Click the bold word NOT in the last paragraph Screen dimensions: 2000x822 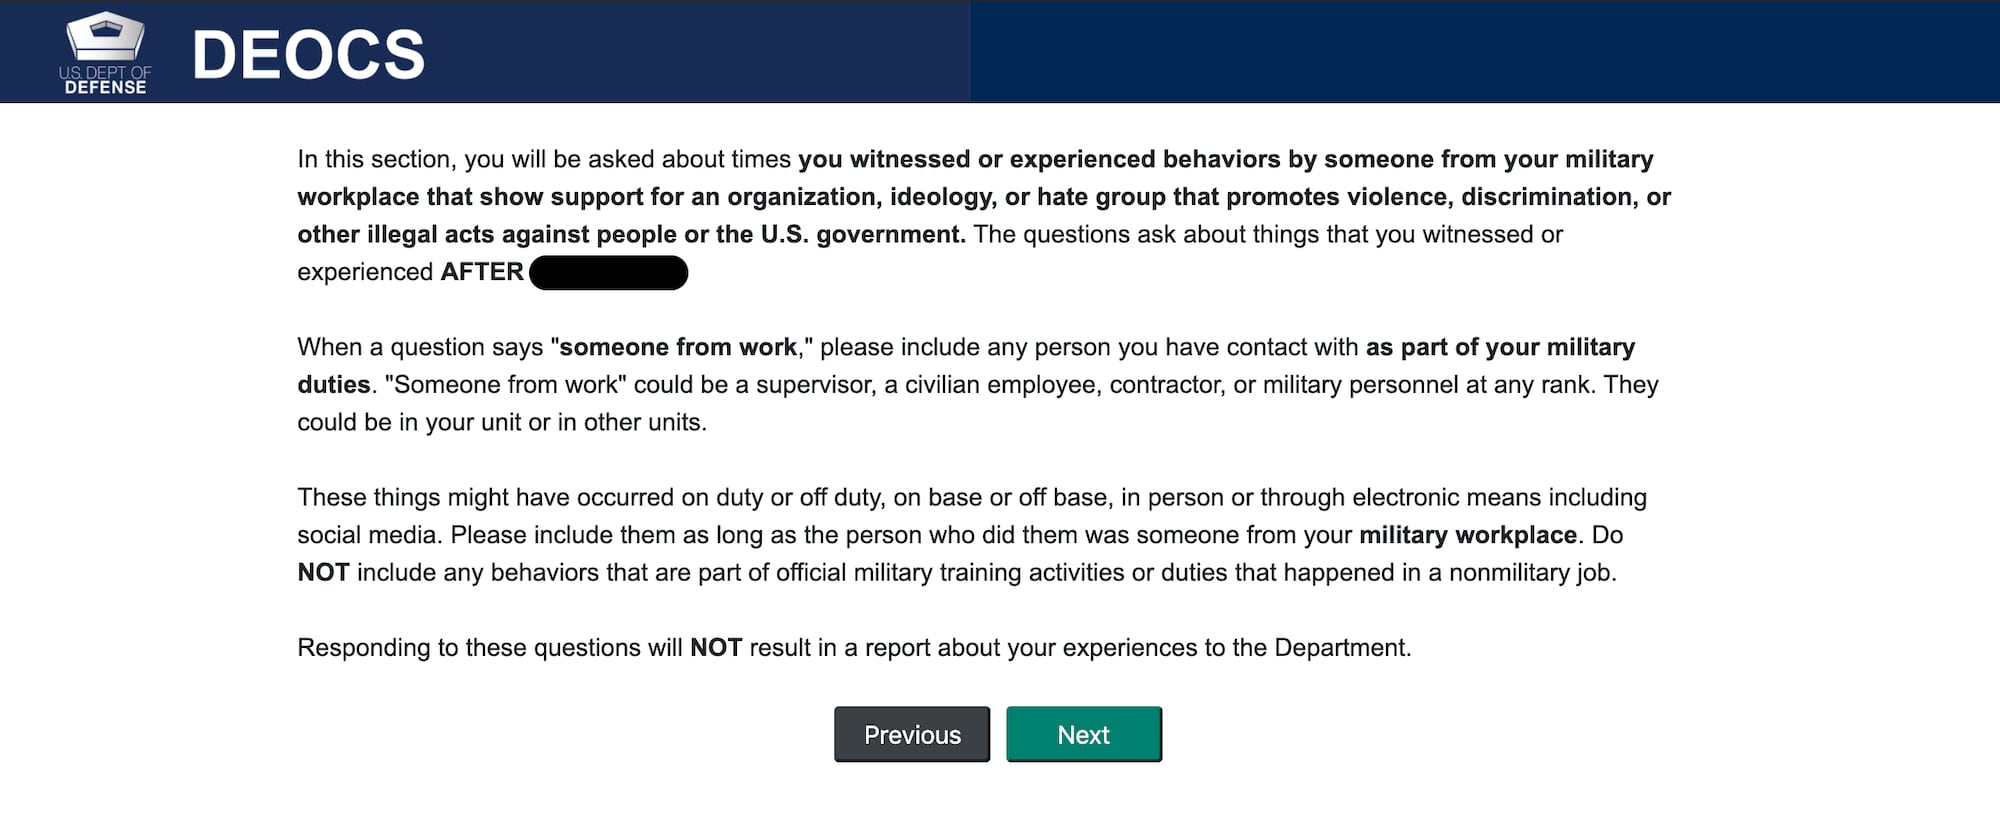(716, 646)
